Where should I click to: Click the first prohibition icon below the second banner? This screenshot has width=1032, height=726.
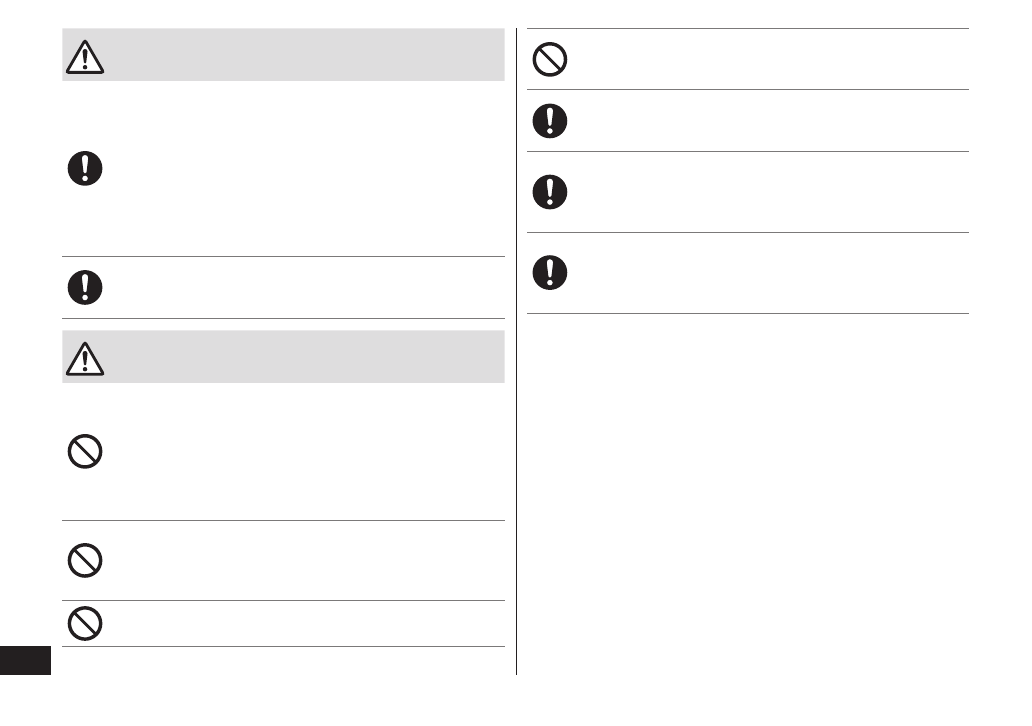[85, 451]
